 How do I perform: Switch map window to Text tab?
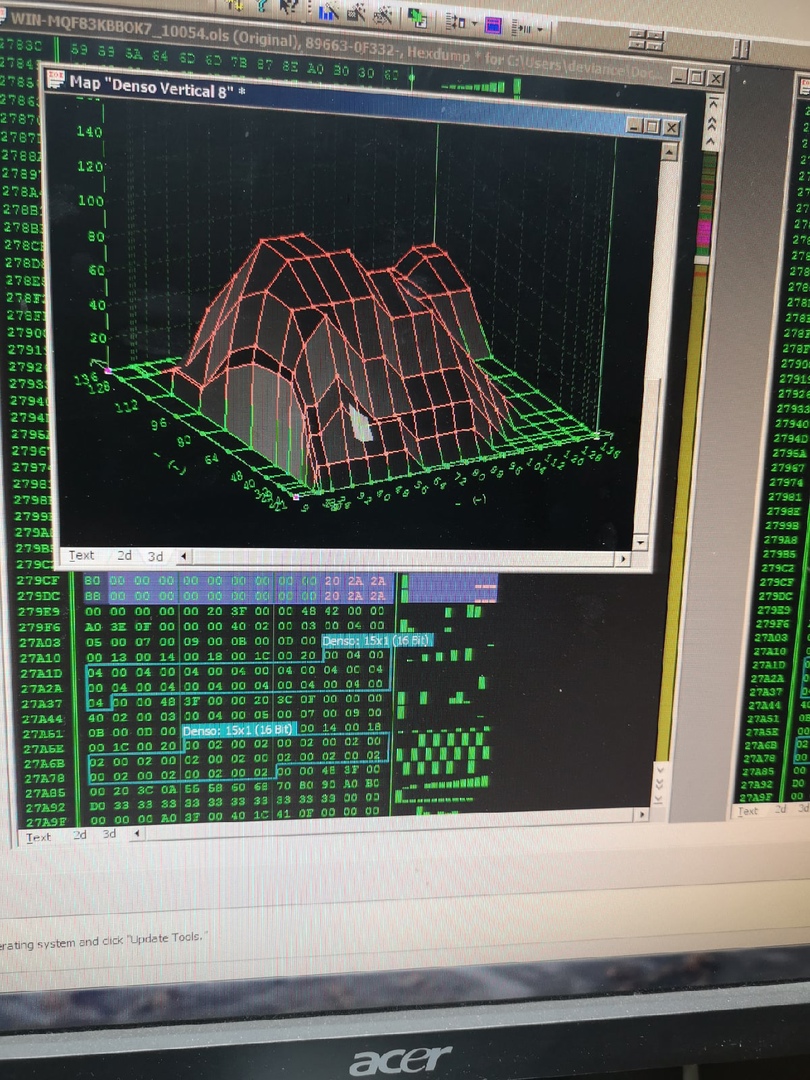tap(81, 555)
